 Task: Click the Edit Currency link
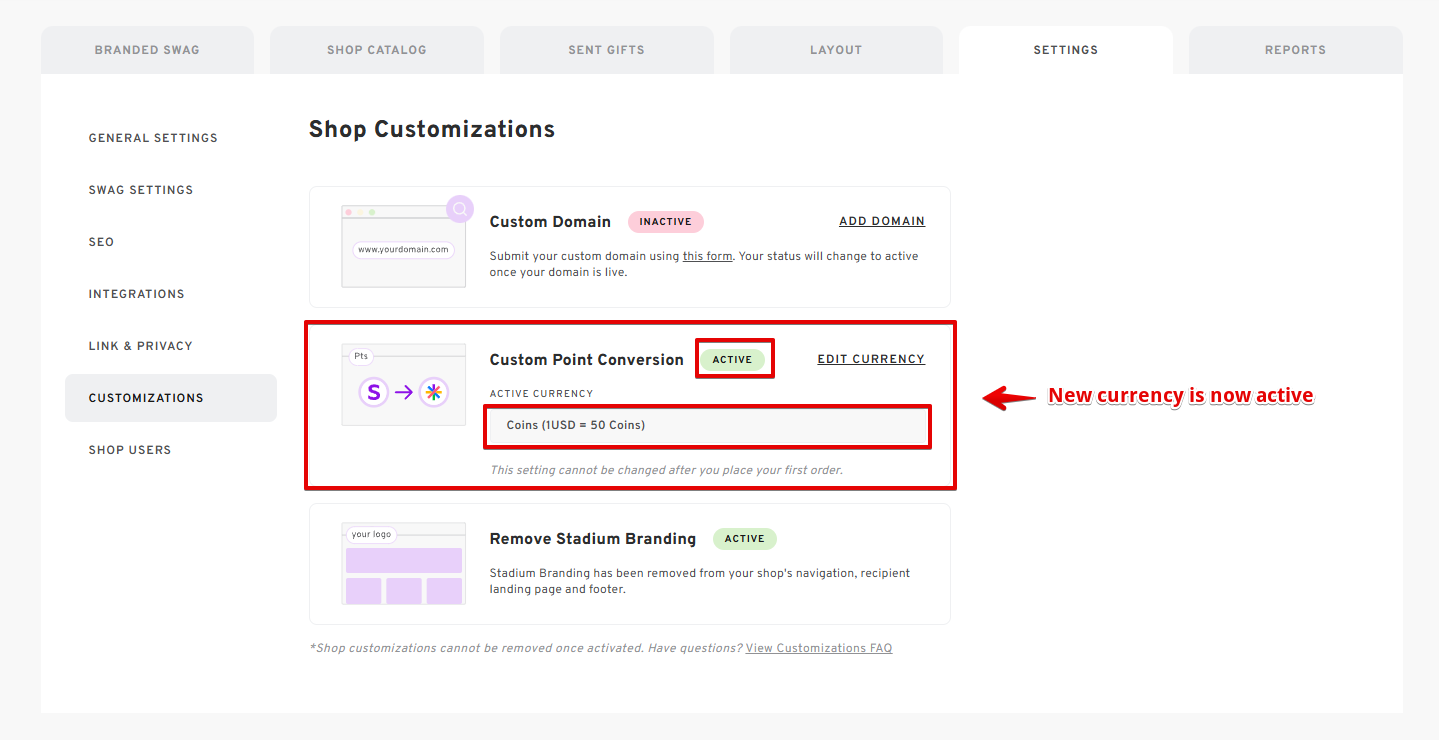click(871, 359)
